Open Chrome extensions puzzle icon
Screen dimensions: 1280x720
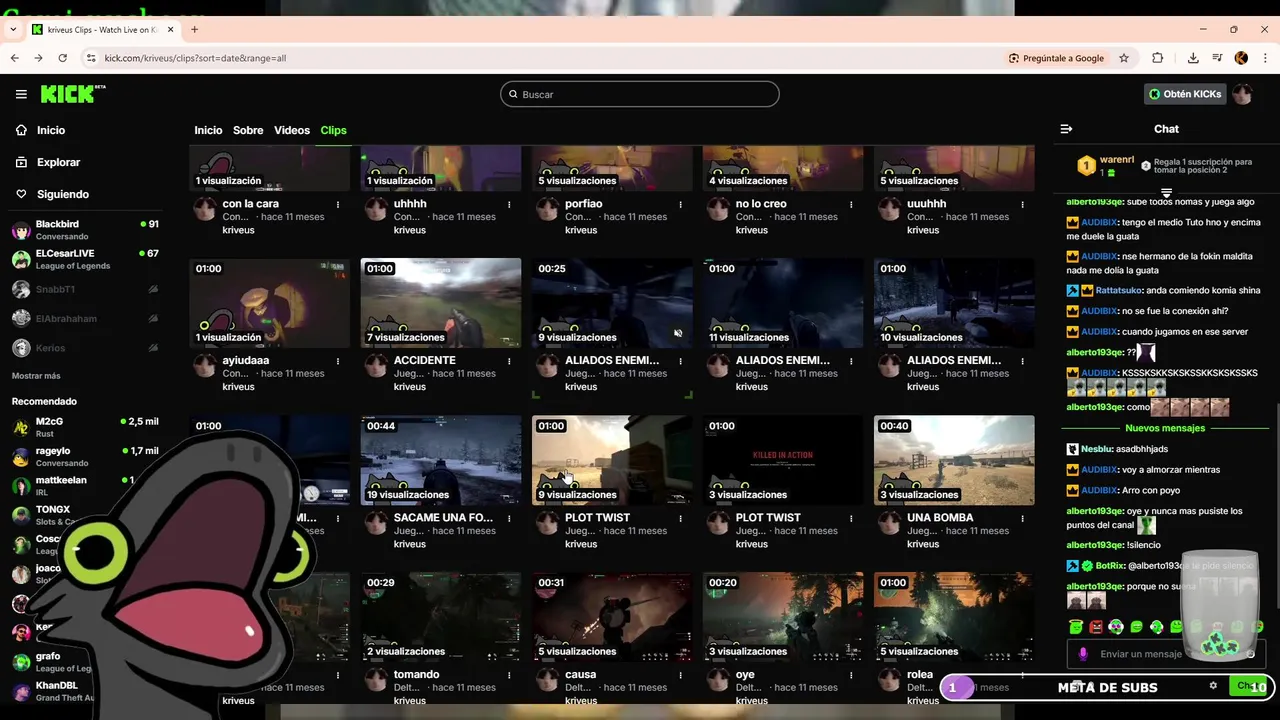(x=1158, y=58)
